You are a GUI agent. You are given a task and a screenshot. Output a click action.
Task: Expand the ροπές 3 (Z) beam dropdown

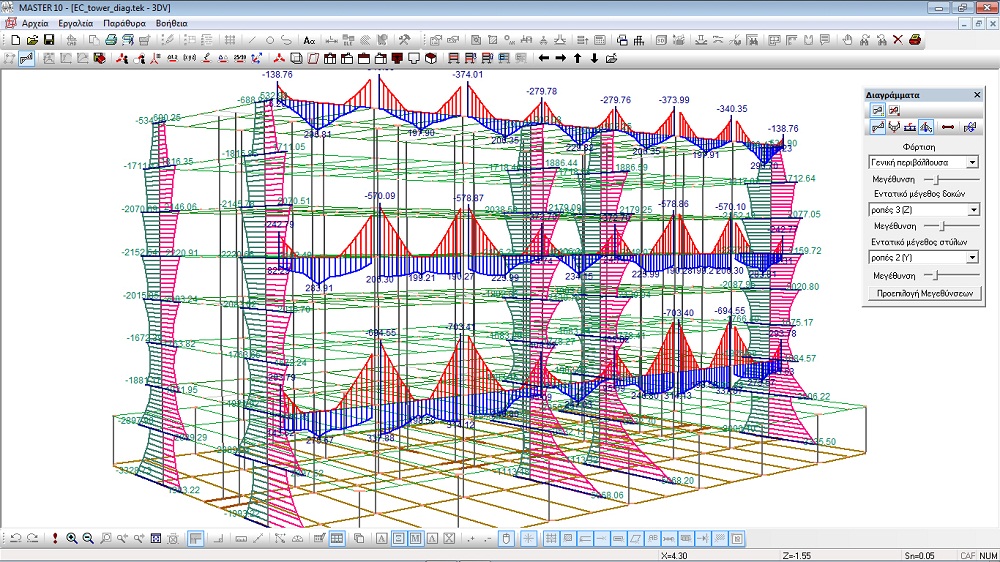972,210
